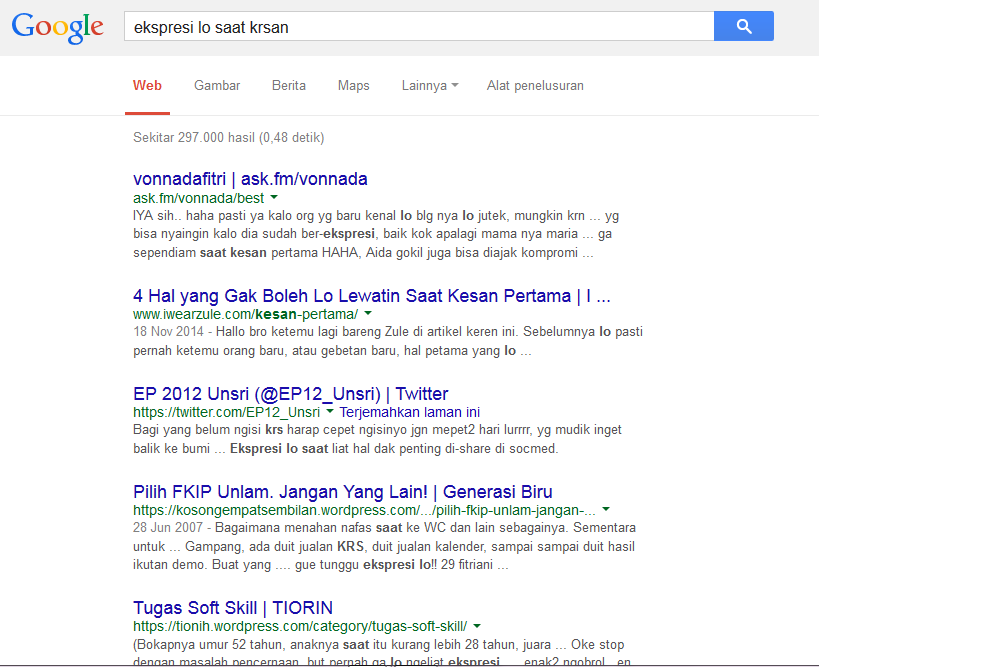Click green URL 'https://twitter.com/EP12_Unsri'

coord(226,412)
